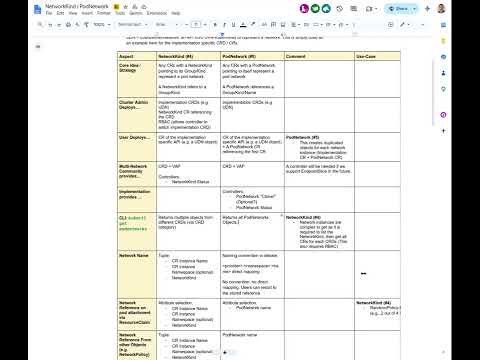480x360 pixels.
Task: View the first green collaborator avatar
Action: click(315, 8)
